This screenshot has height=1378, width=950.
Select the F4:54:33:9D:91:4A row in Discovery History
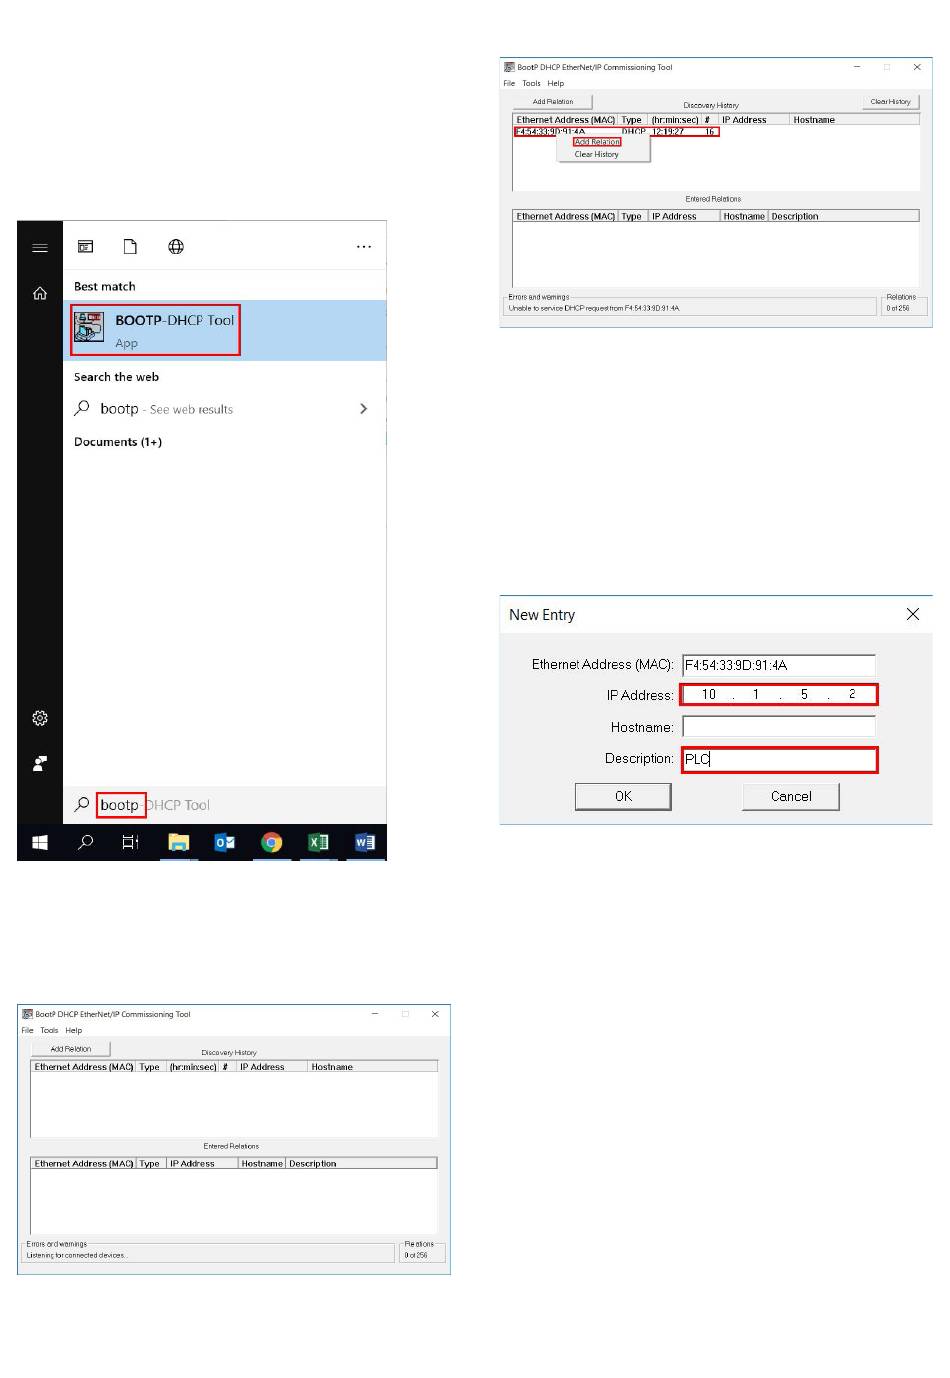[x=616, y=131]
